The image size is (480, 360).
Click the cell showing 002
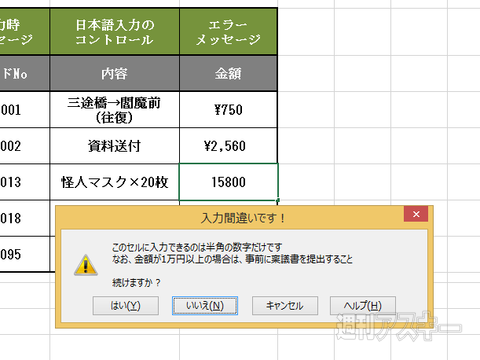click(25, 146)
